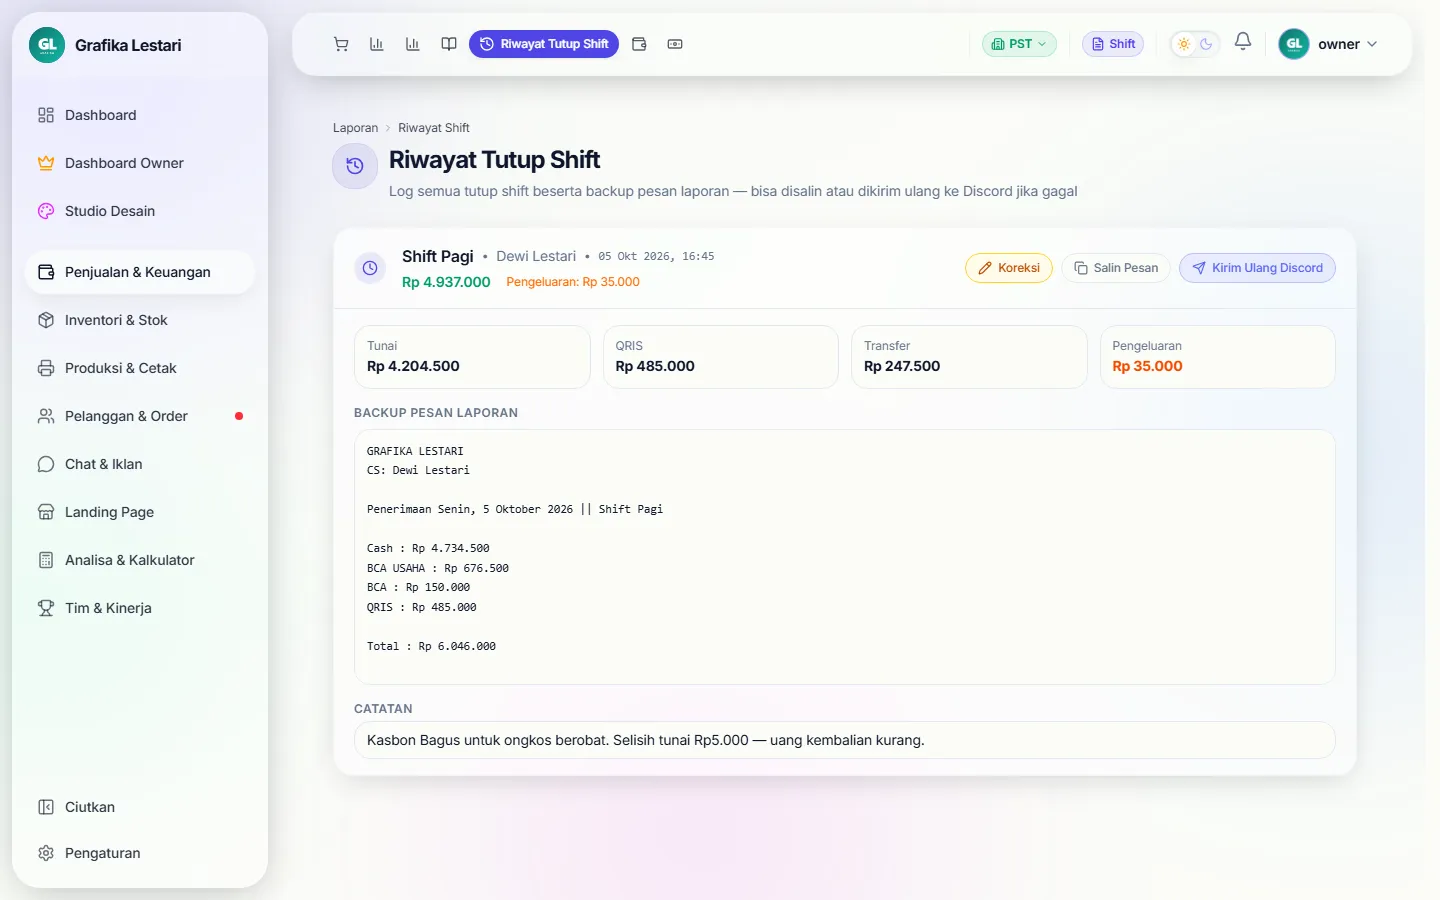Go to Chat & Iklan
1440x900 pixels.
coord(140,464)
